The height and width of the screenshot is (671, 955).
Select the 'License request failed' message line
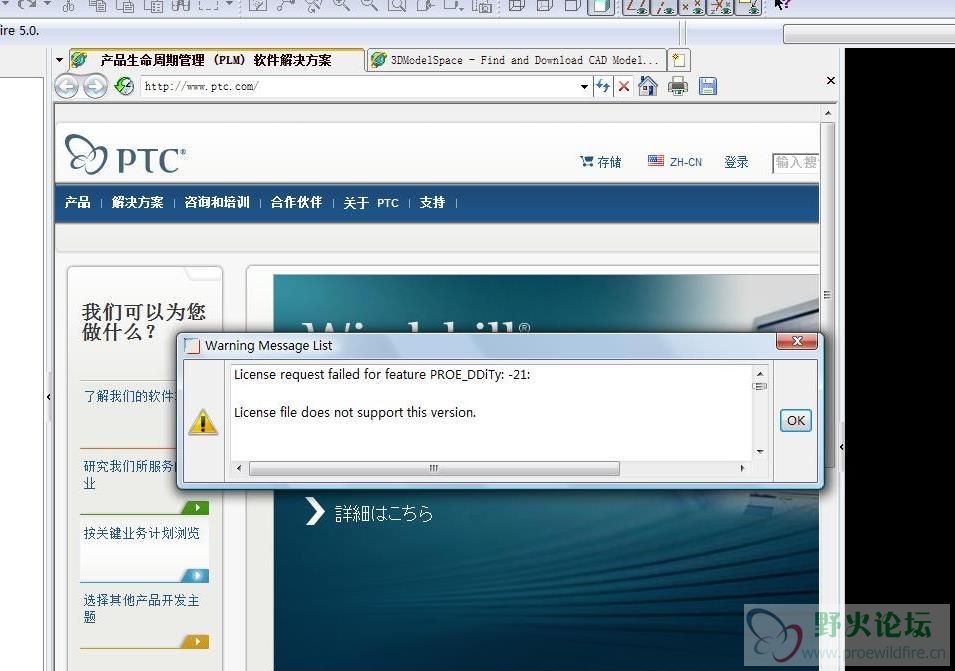[x=382, y=374]
